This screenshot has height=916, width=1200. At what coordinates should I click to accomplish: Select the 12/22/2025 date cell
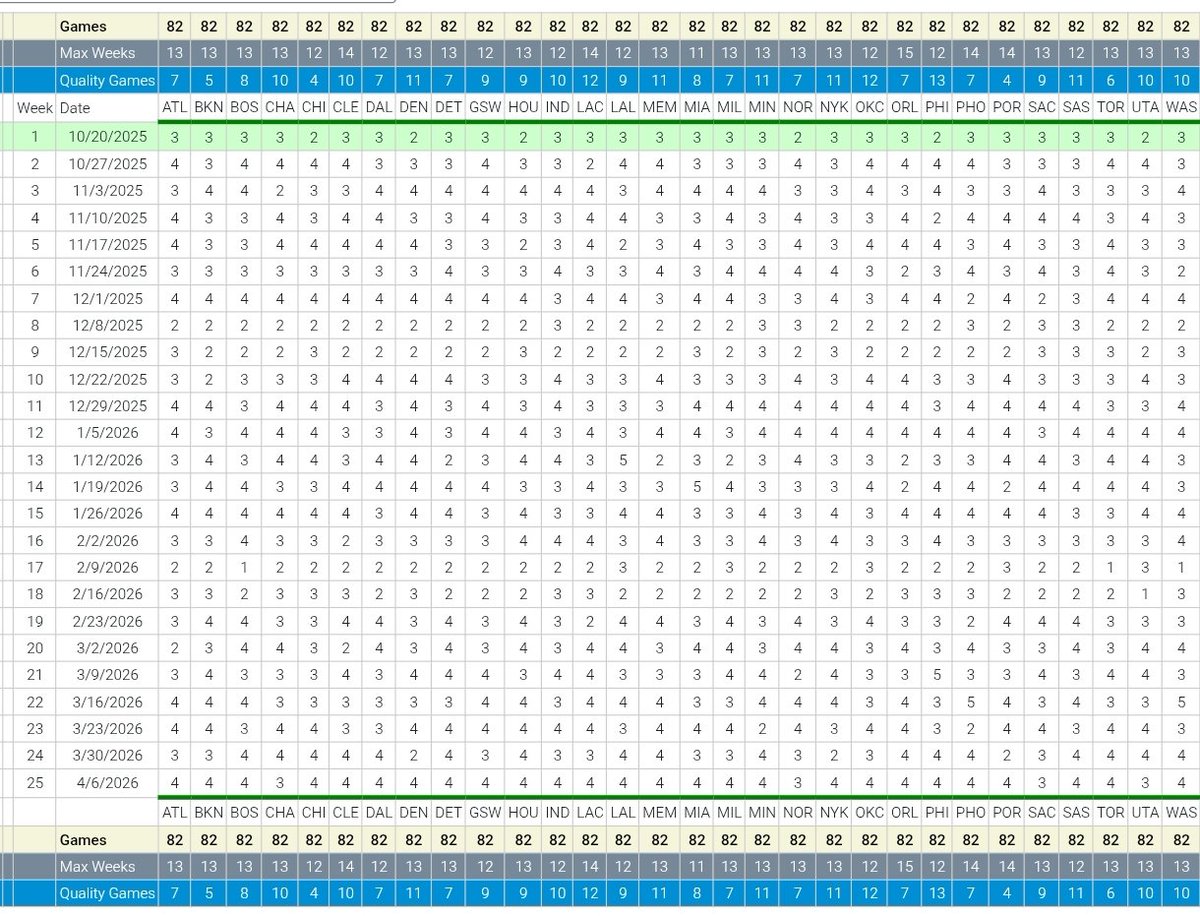tap(107, 379)
